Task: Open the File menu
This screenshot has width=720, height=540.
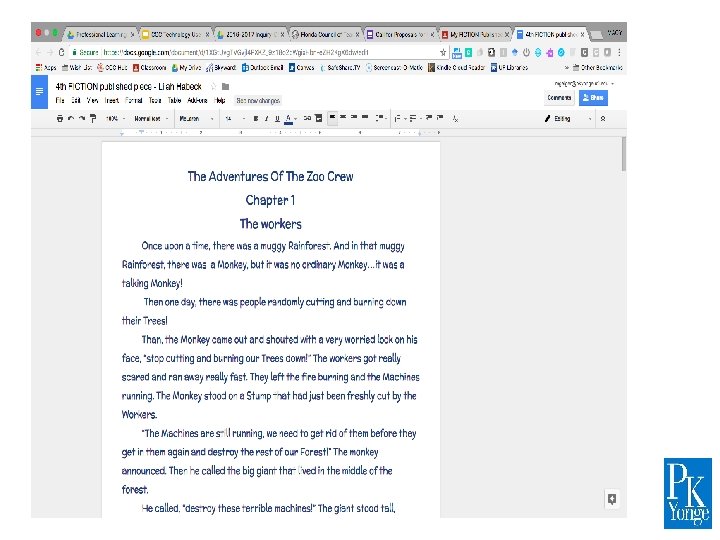Action: (60, 101)
